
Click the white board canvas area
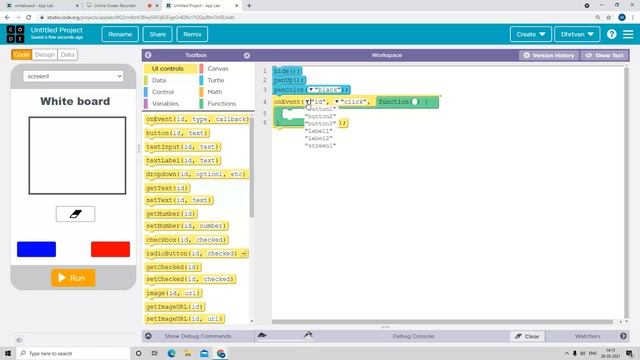(77, 156)
